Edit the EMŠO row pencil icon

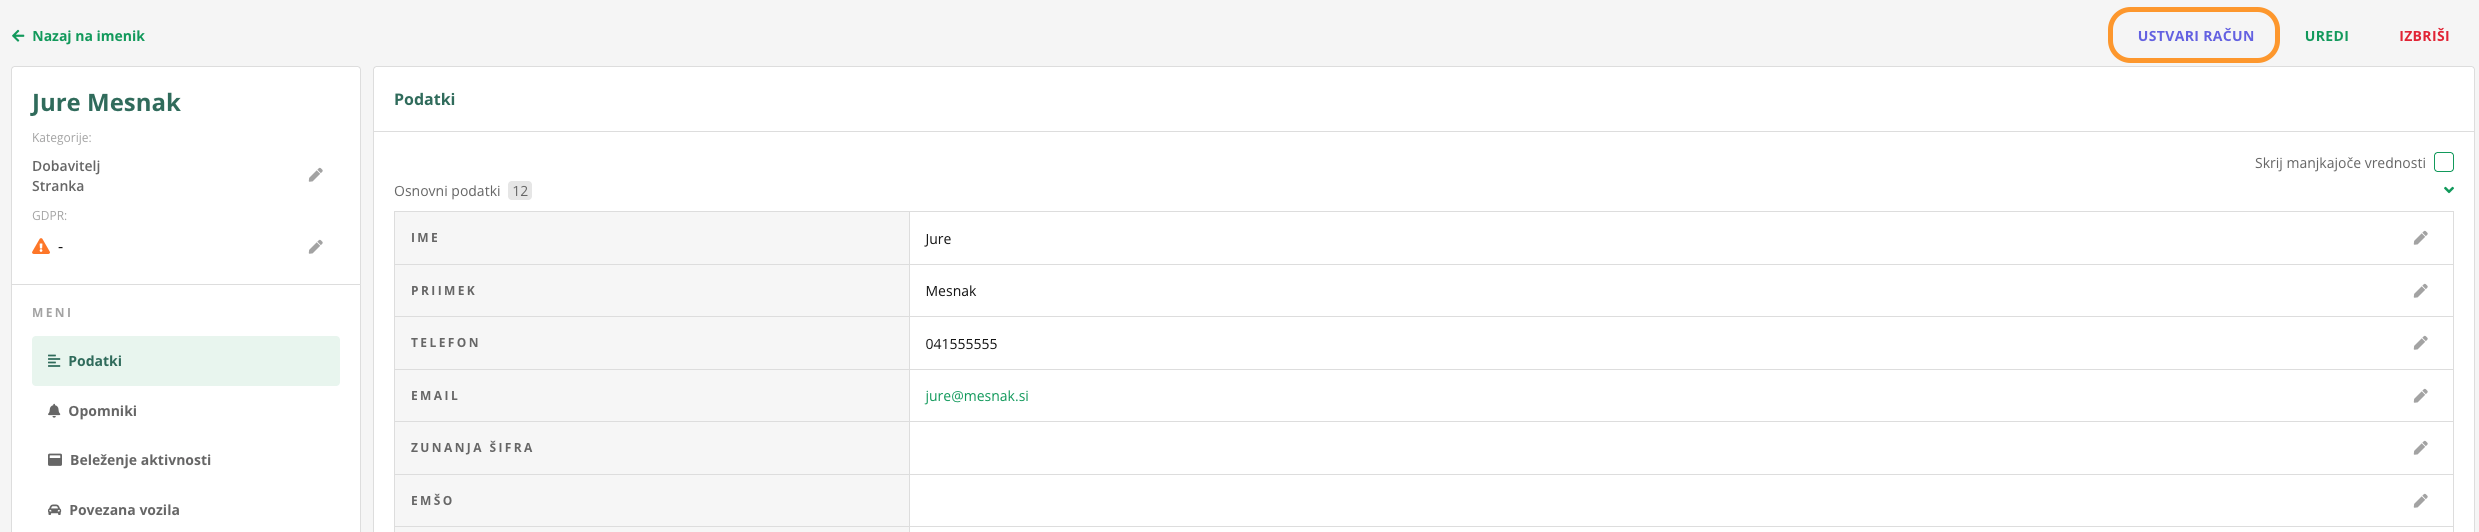click(2420, 501)
